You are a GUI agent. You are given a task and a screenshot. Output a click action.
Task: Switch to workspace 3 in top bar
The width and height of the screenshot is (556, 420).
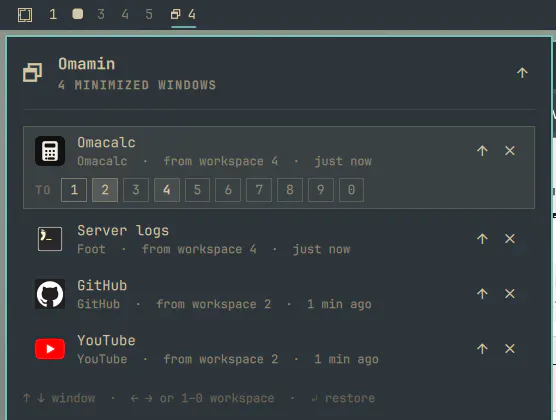click(x=101, y=14)
